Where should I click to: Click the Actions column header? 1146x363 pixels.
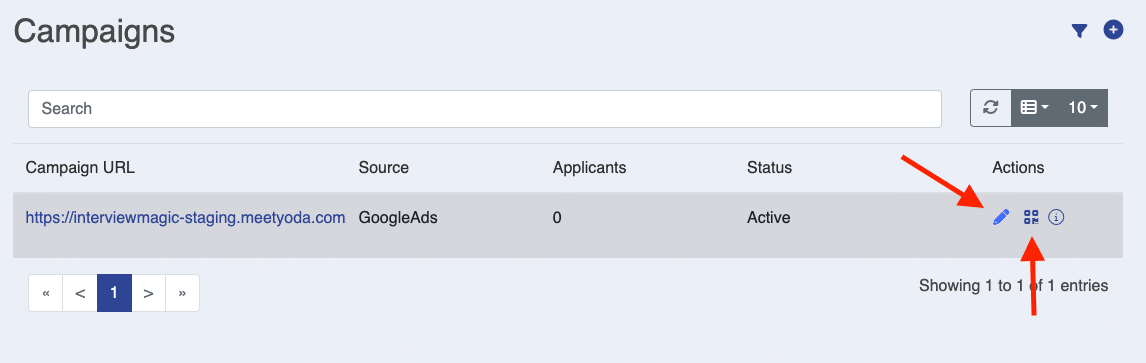click(1018, 168)
